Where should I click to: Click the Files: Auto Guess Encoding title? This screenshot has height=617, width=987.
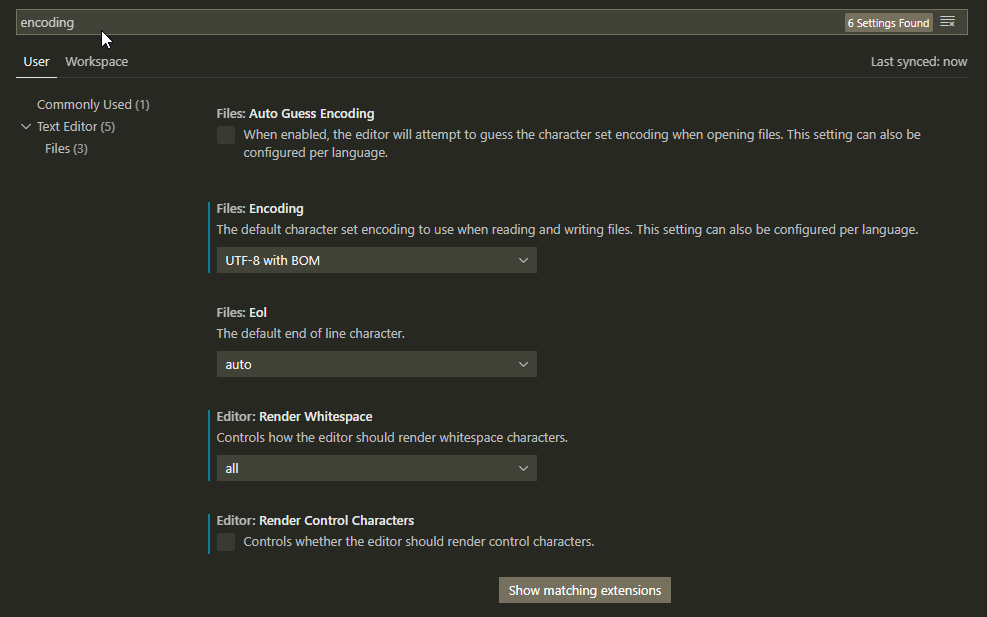[x=295, y=113]
